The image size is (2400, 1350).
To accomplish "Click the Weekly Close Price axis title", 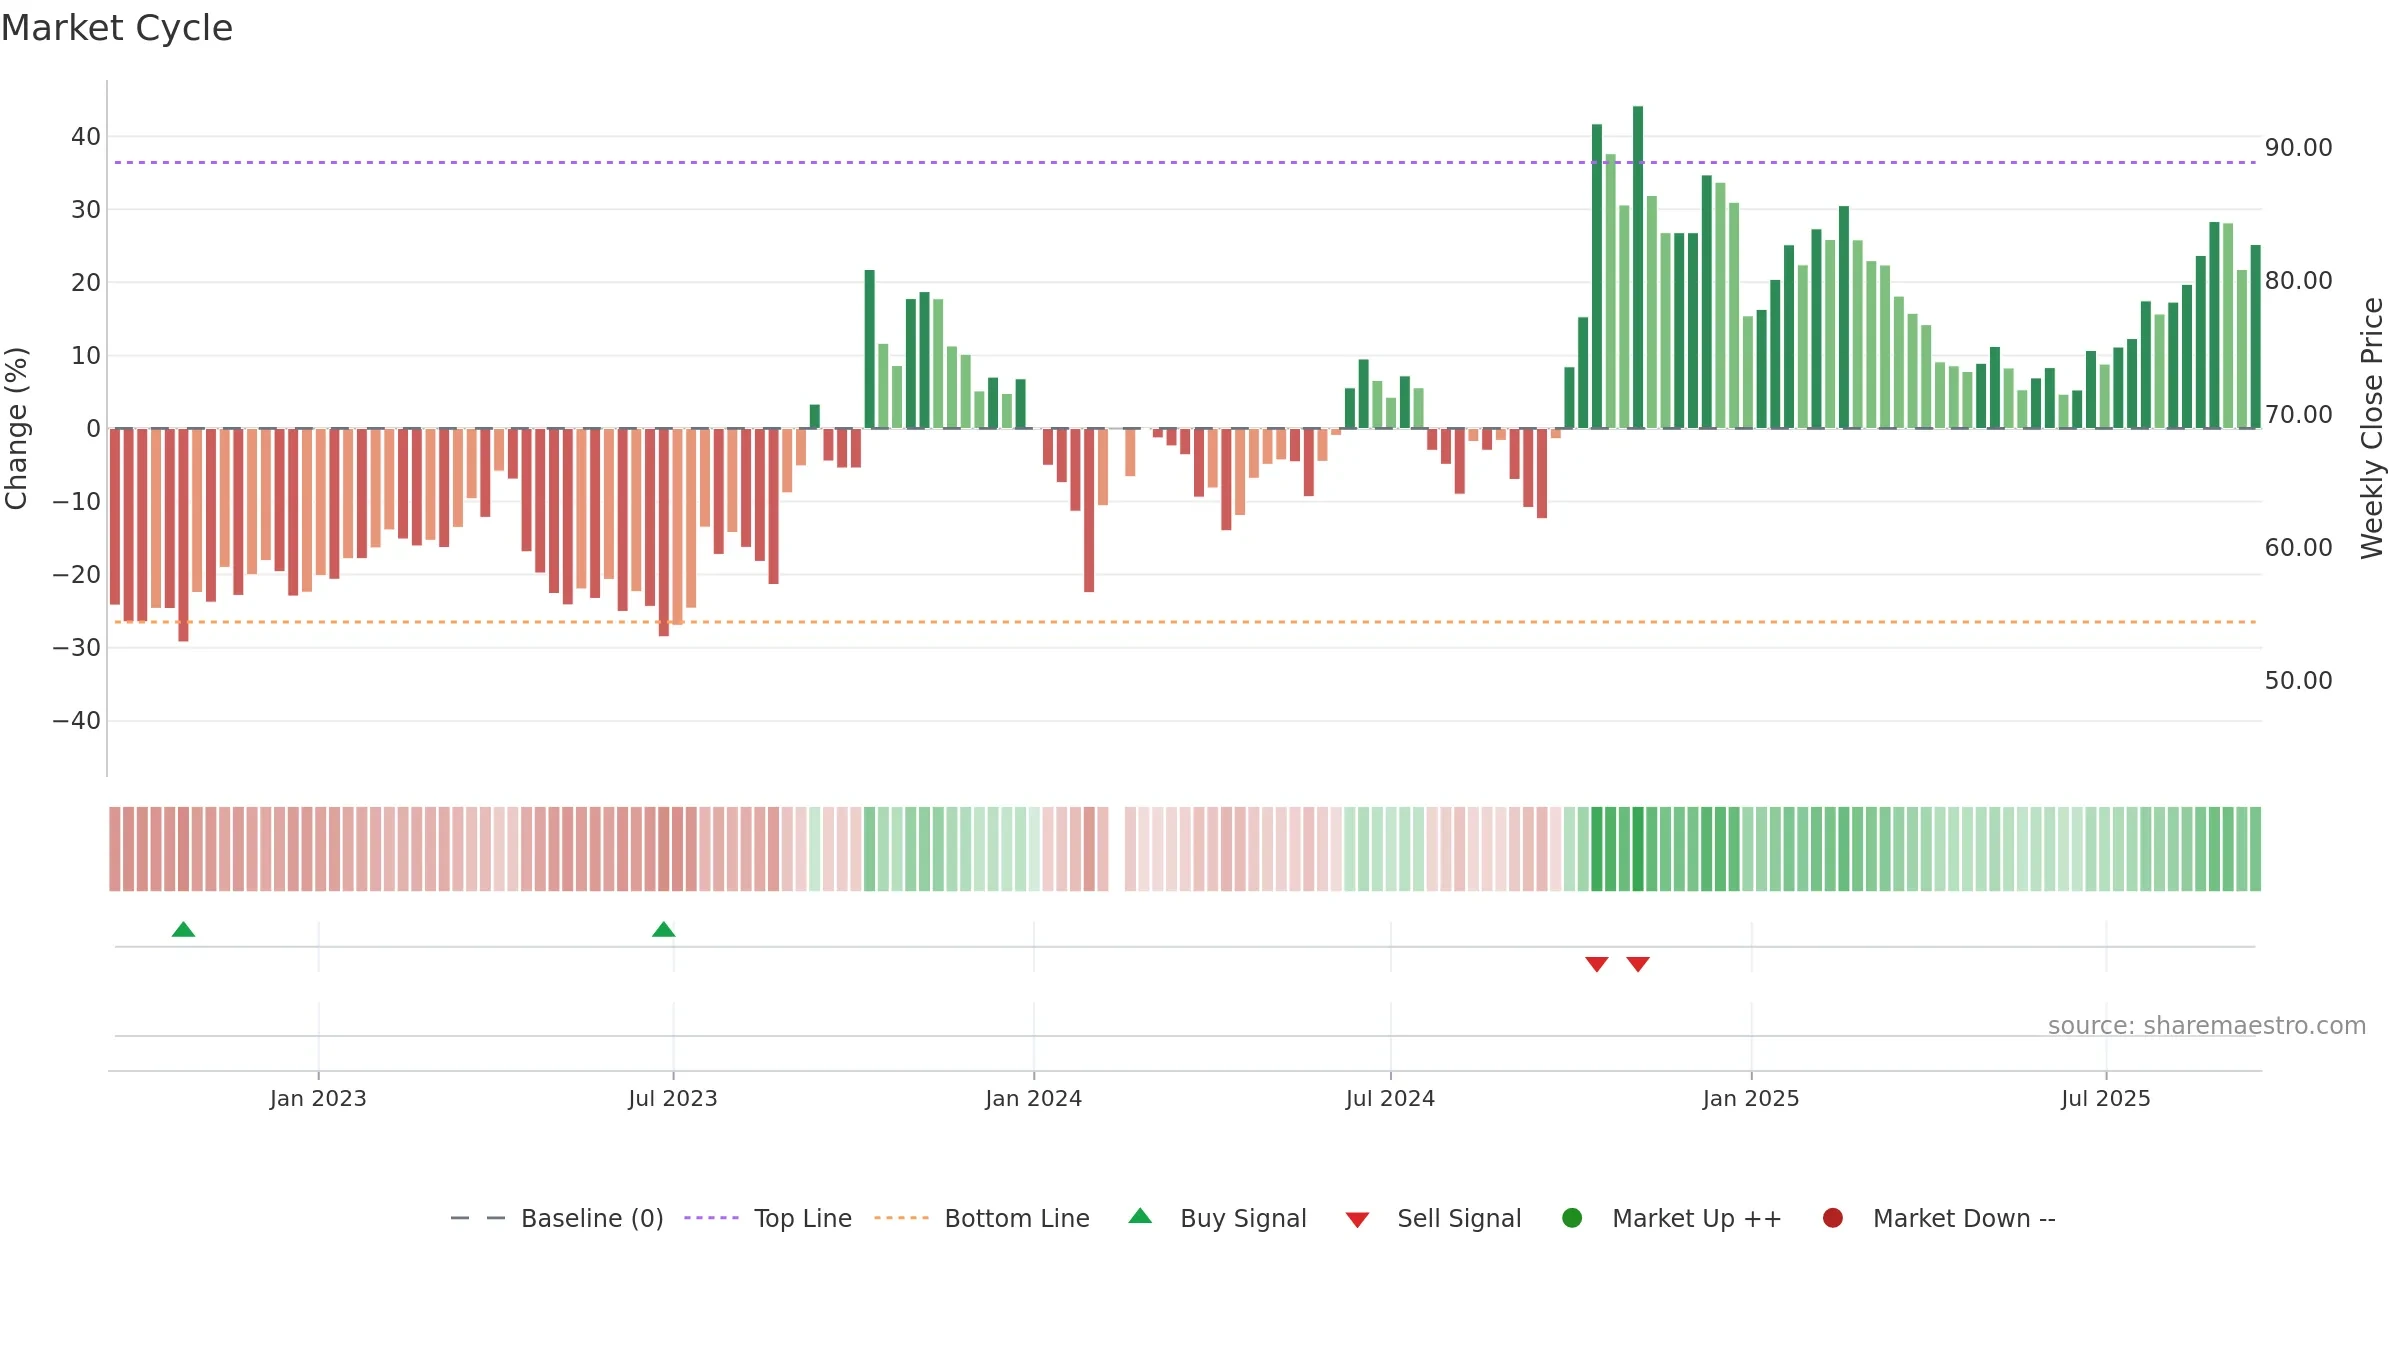I will point(2372,428).
